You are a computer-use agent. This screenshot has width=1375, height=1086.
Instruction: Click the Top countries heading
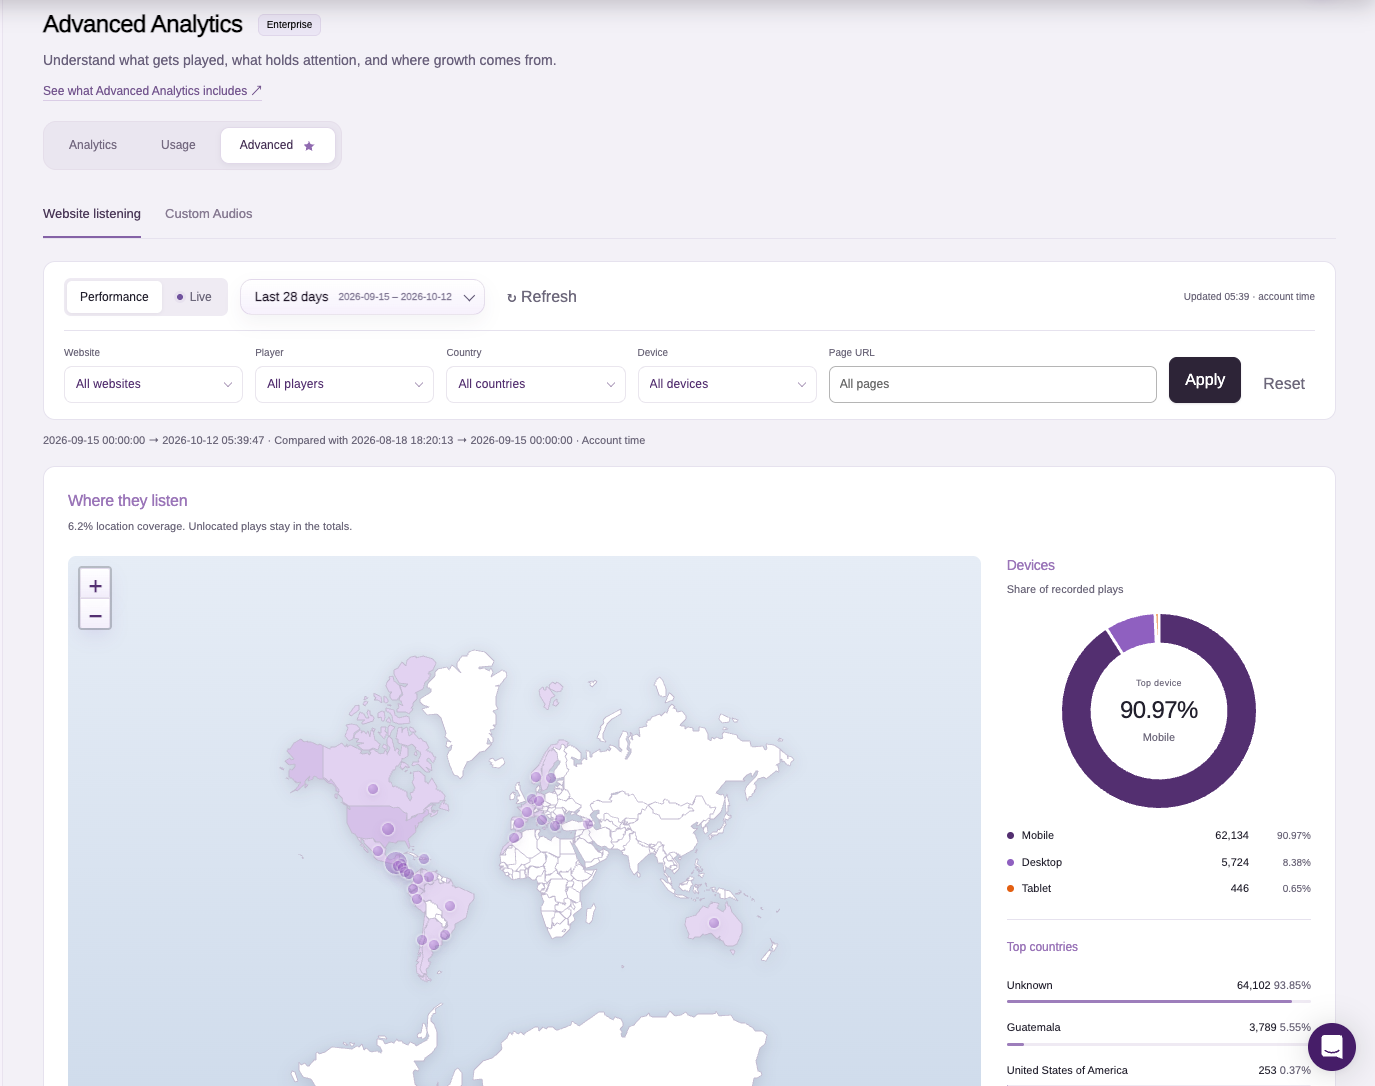click(1042, 947)
